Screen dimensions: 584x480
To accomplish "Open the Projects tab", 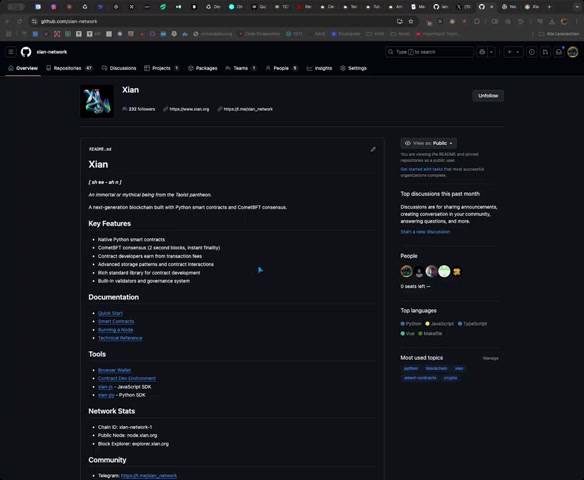I will [x=162, y=68].
